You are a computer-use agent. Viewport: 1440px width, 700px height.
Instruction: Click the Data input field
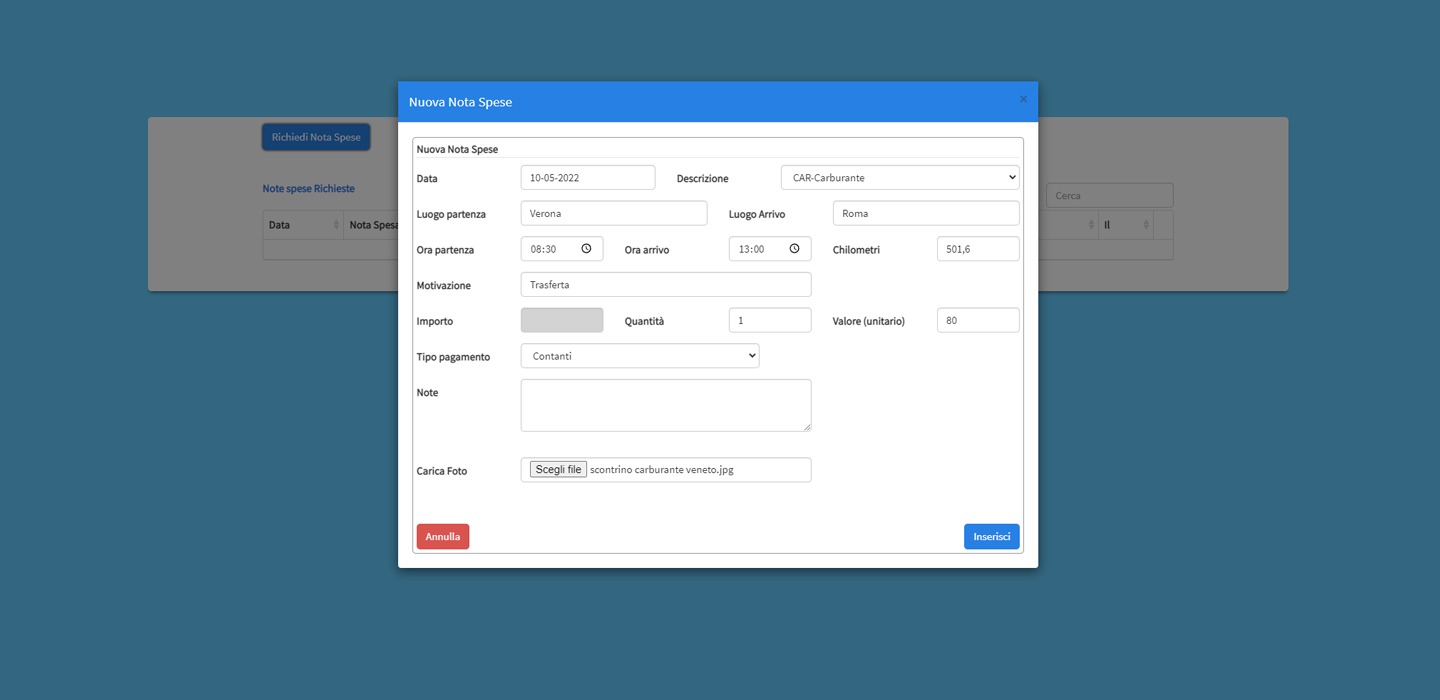click(587, 178)
